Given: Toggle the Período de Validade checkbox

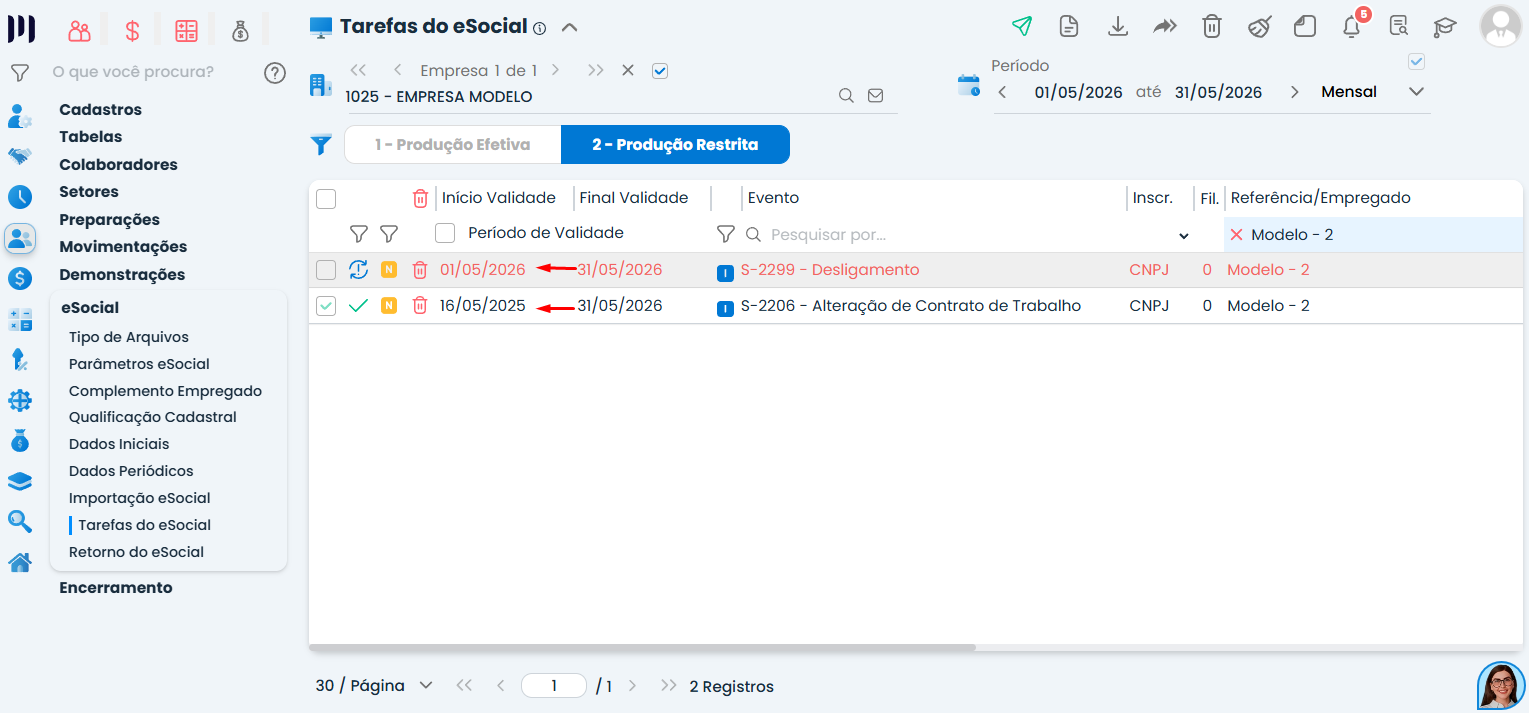Looking at the screenshot, I should [445, 233].
